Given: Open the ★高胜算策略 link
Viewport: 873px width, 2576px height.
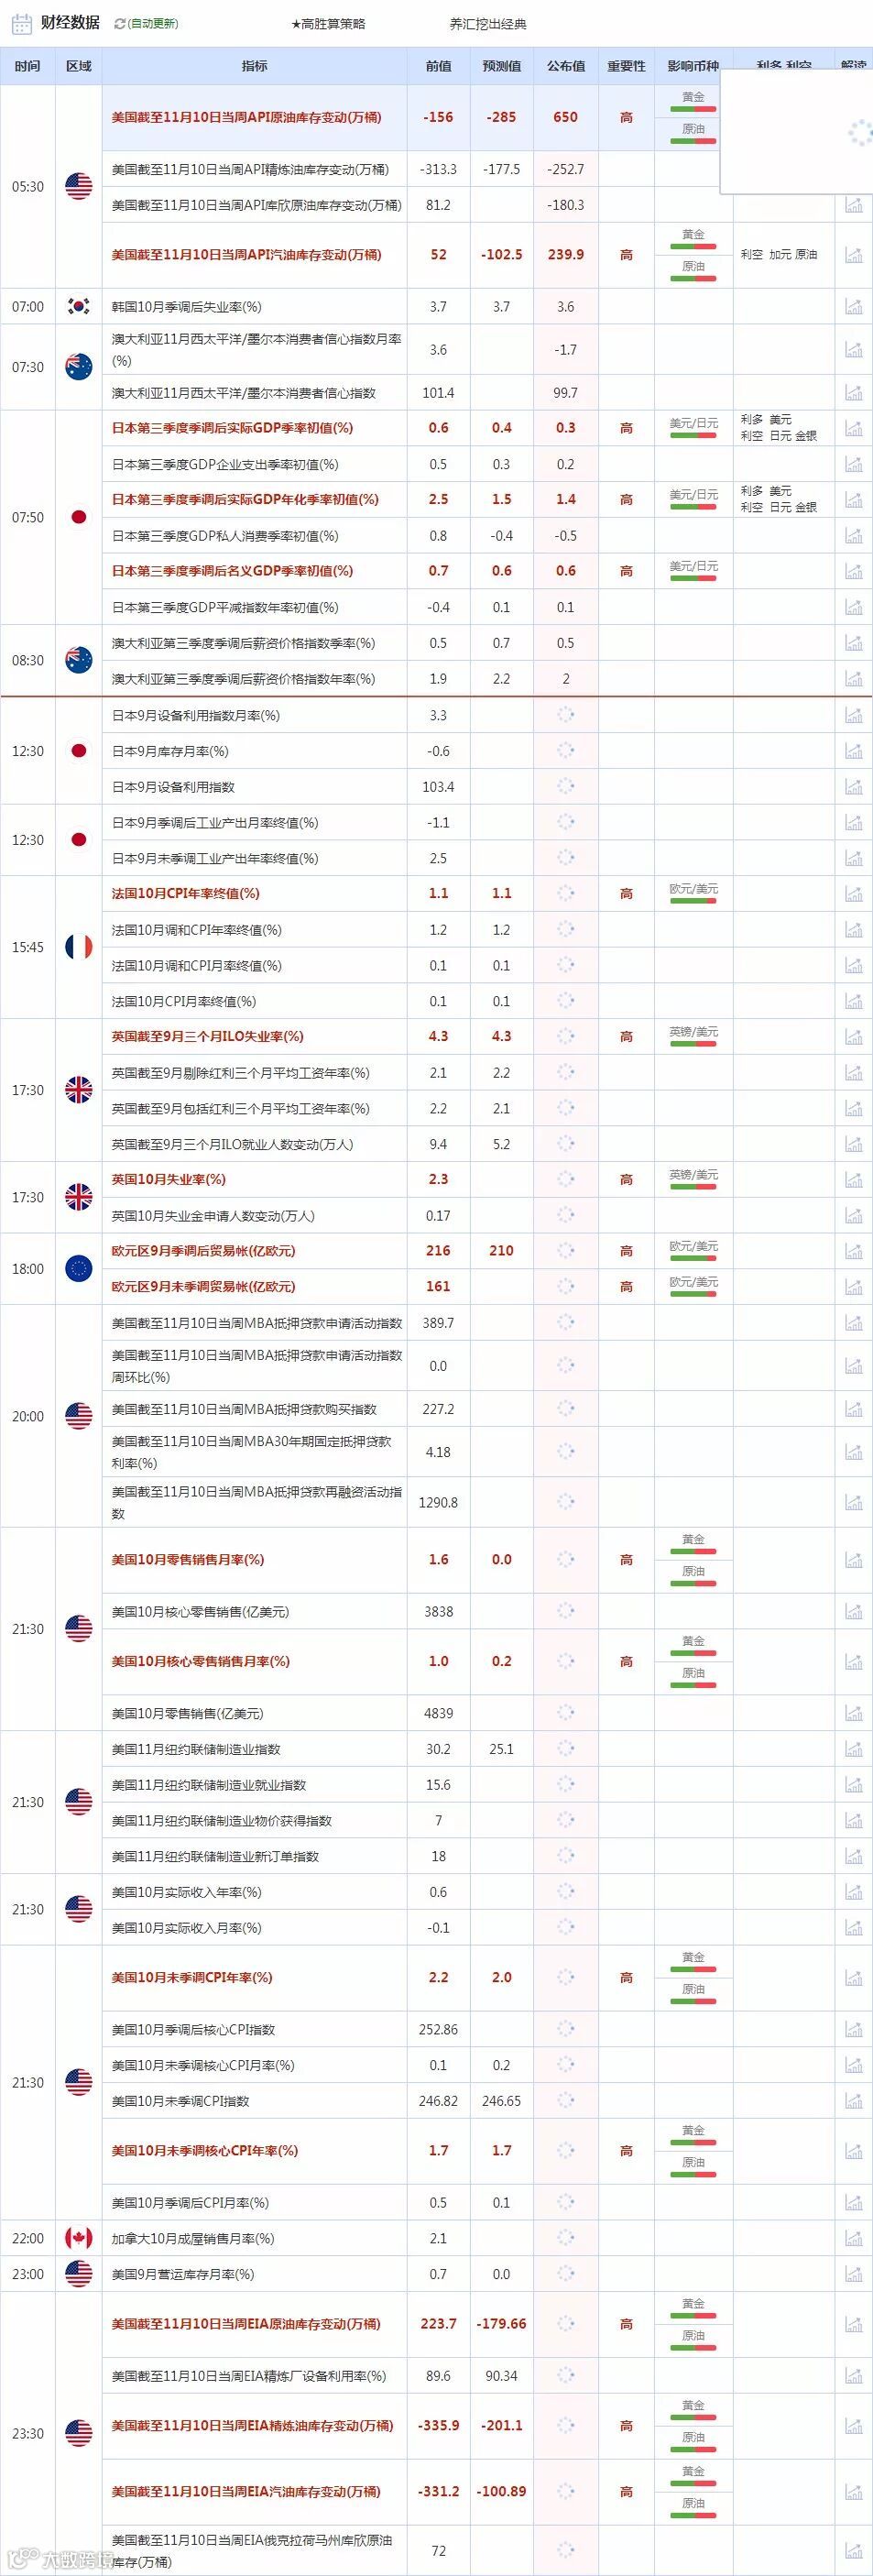Looking at the screenshot, I should (328, 24).
